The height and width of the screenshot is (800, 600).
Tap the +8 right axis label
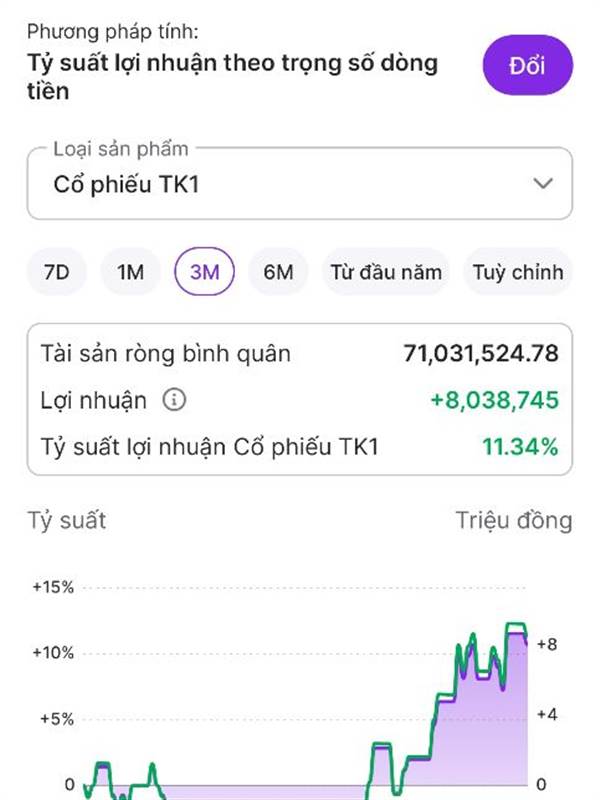click(546, 645)
